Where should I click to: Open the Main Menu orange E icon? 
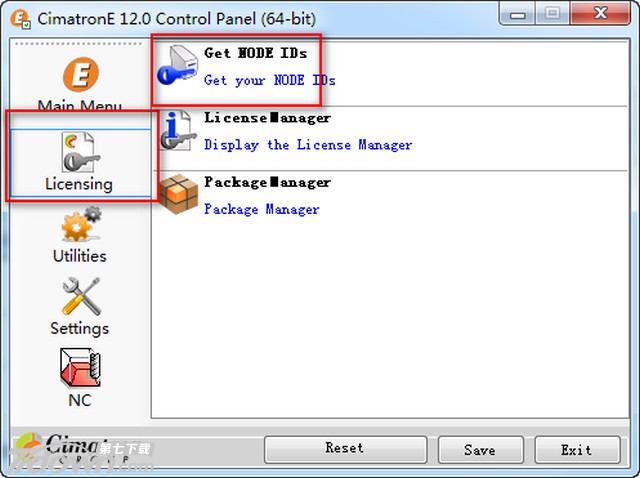coord(81,75)
